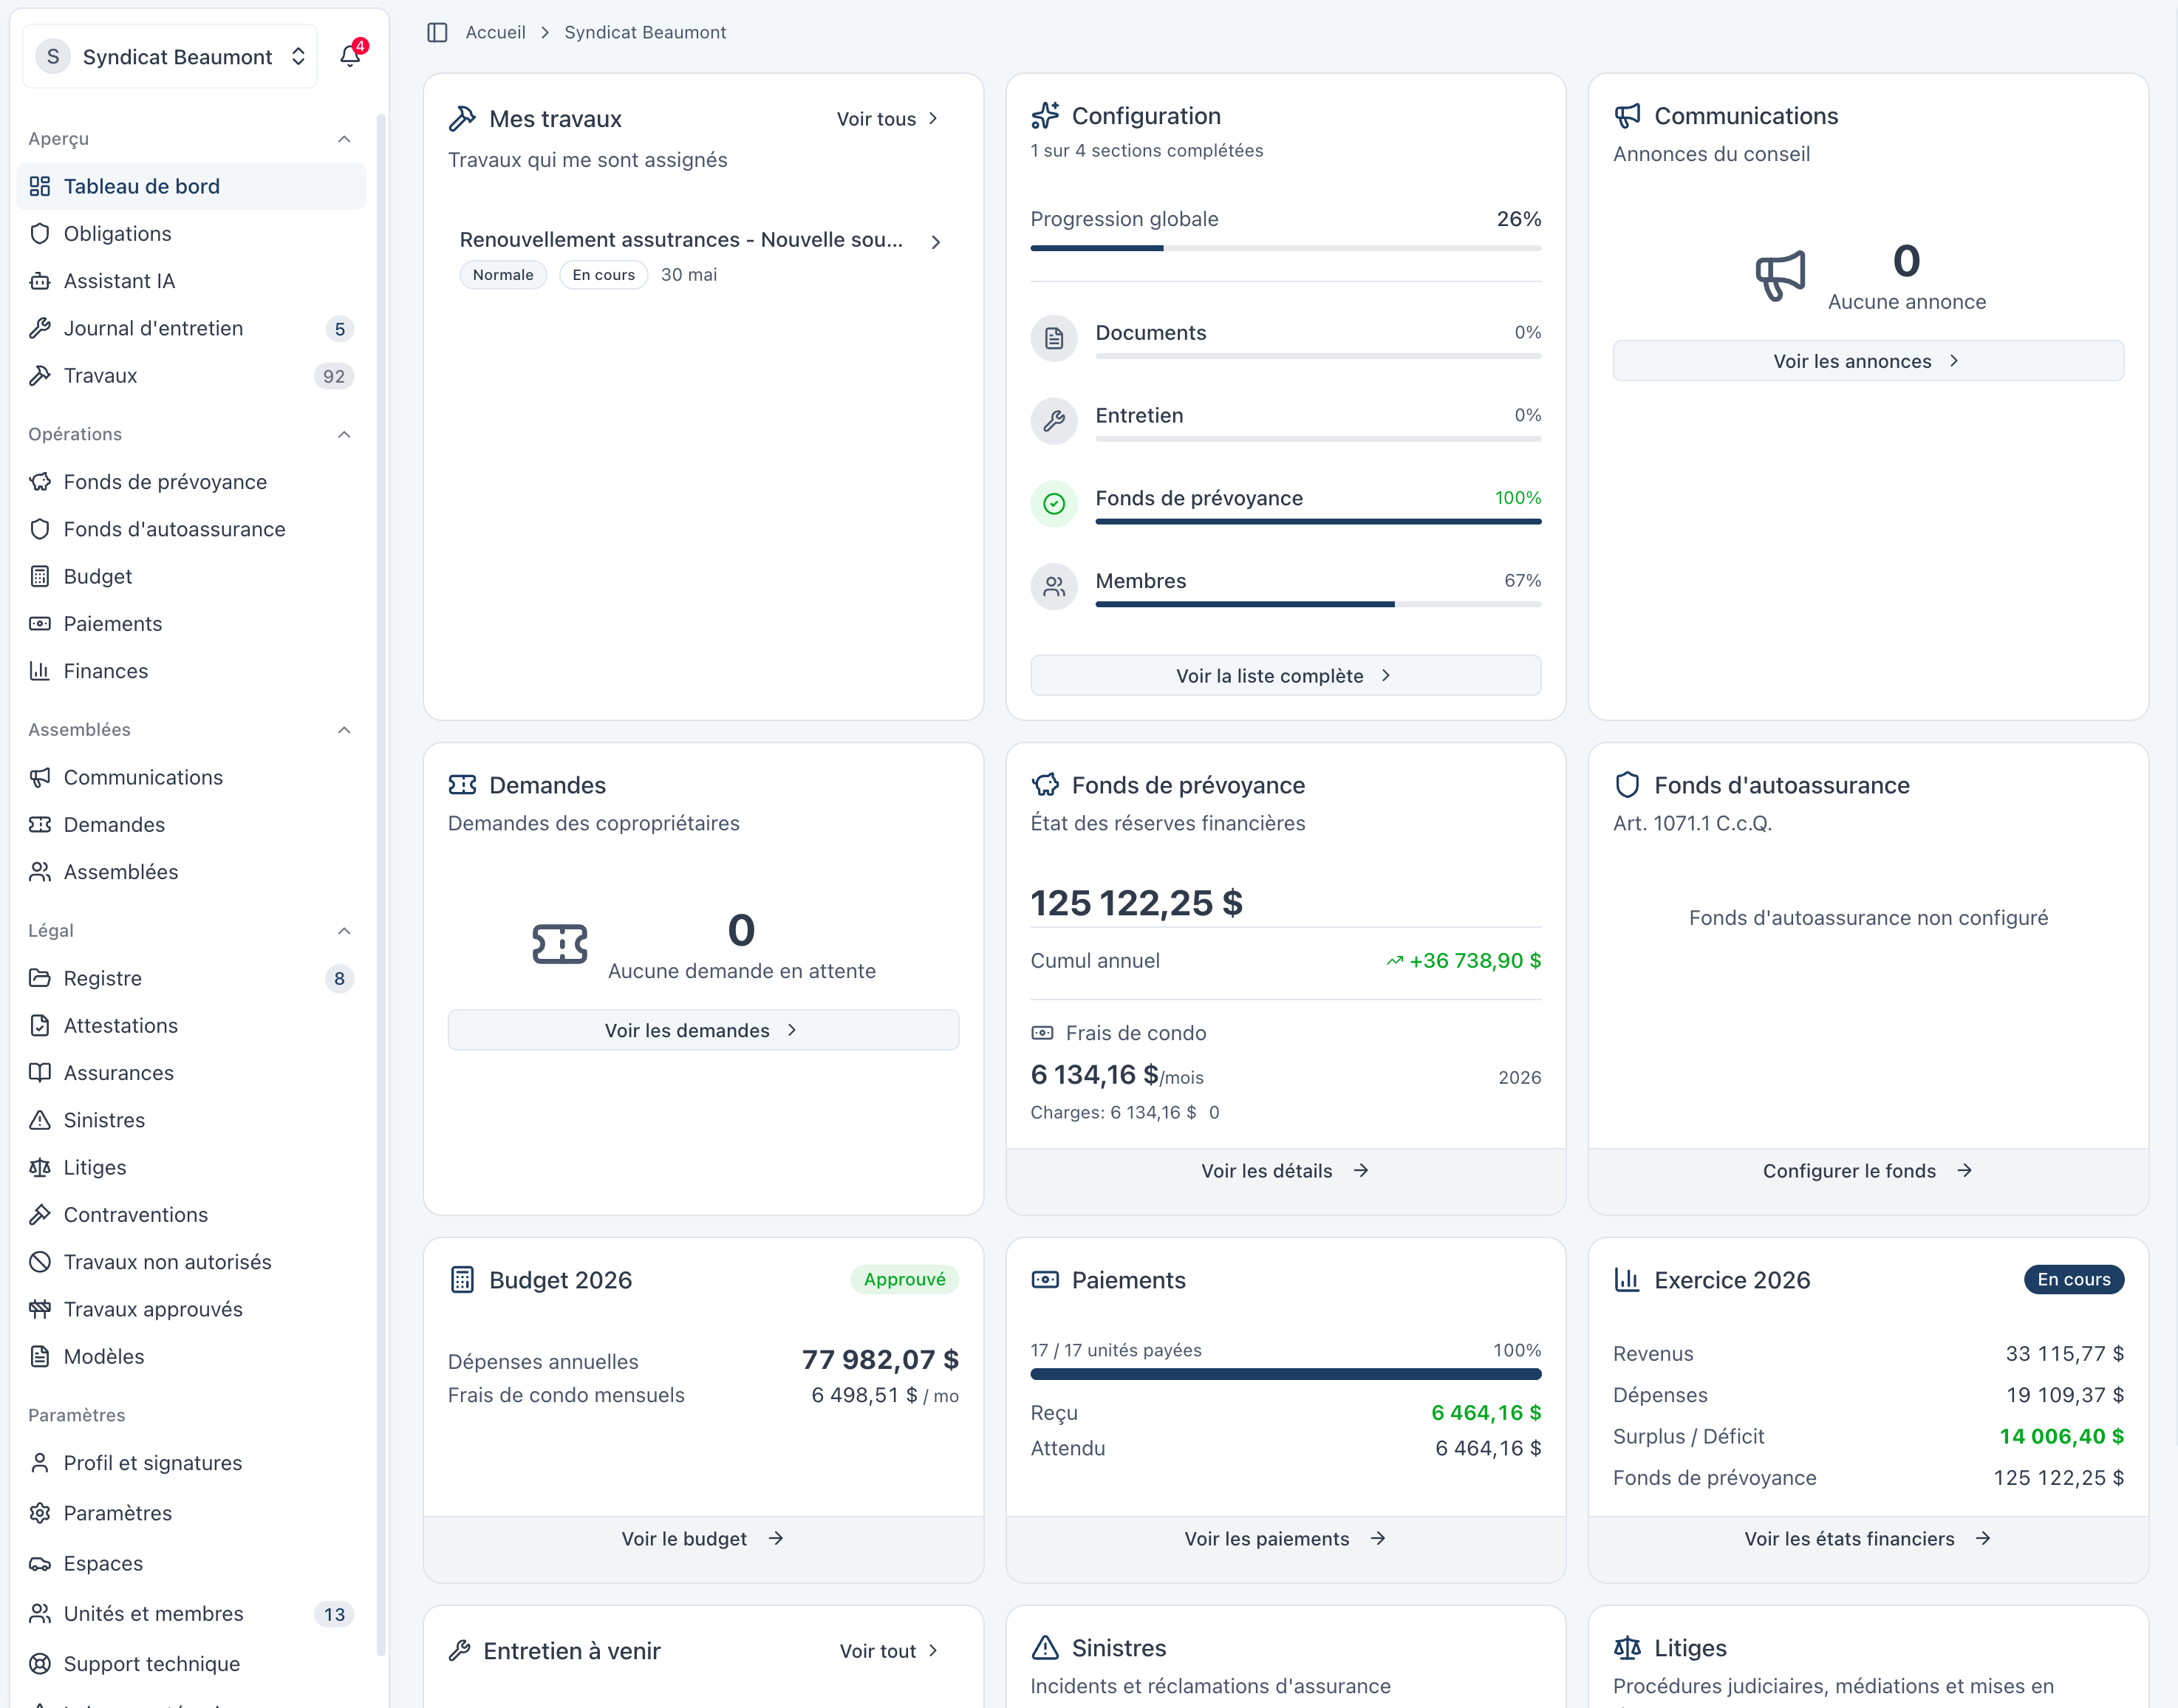Click the Paramètres gear icon
This screenshot has width=2178, height=1708.
40,1513
